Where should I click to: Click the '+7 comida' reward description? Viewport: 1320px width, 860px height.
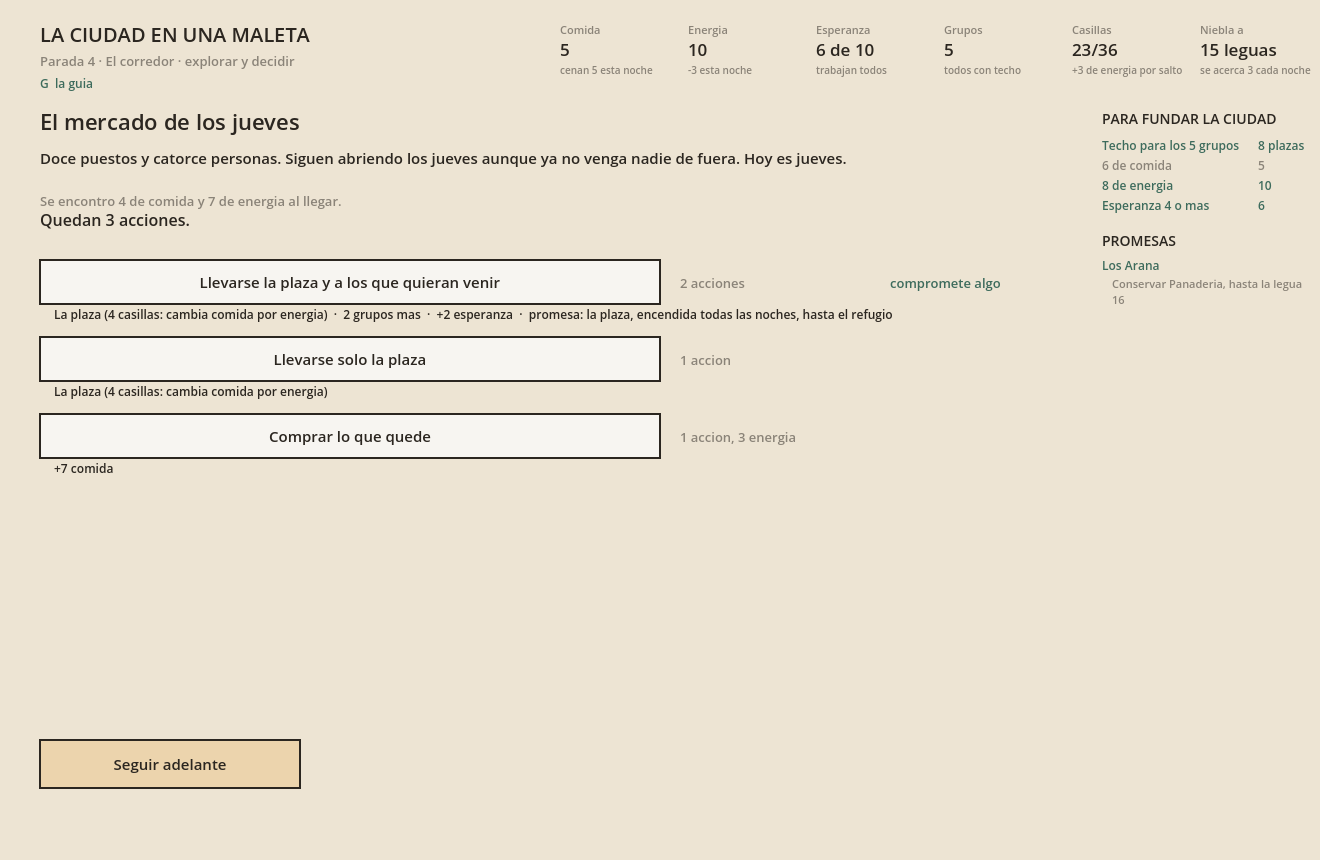[x=84, y=469]
